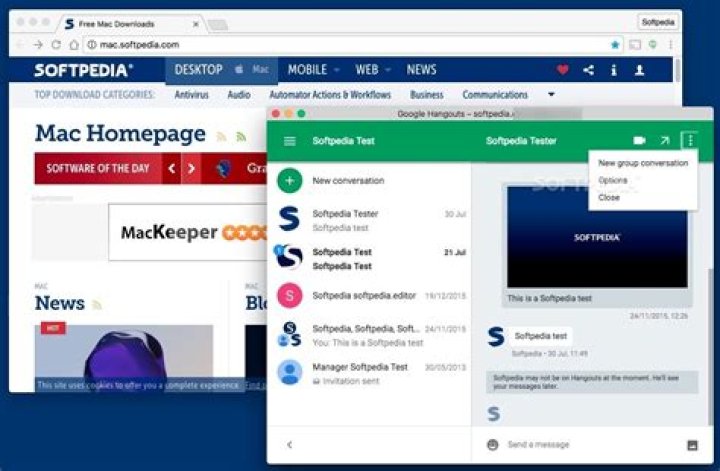Click the info icon on Softpedia header
The height and width of the screenshot is (471, 720).
[x=613, y=70]
